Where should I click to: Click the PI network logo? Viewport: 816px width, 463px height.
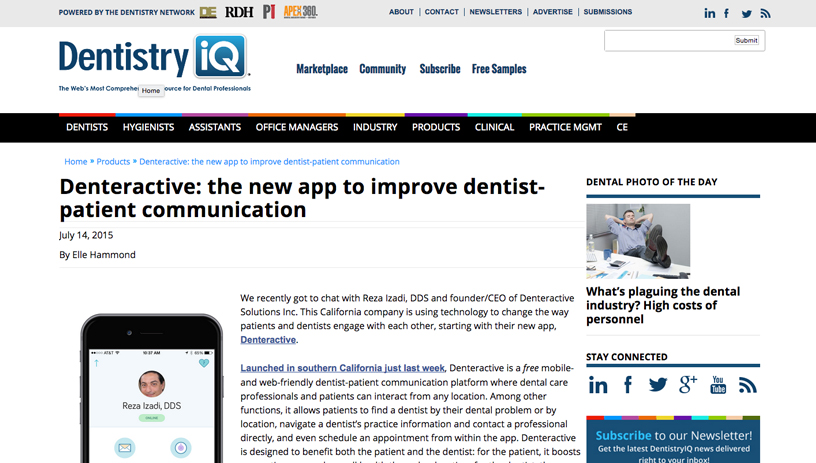[x=269, y=11]
